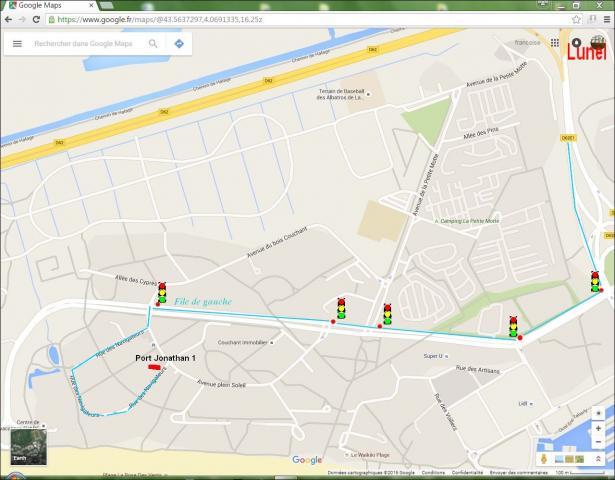Click the Super U place marker

446,356
